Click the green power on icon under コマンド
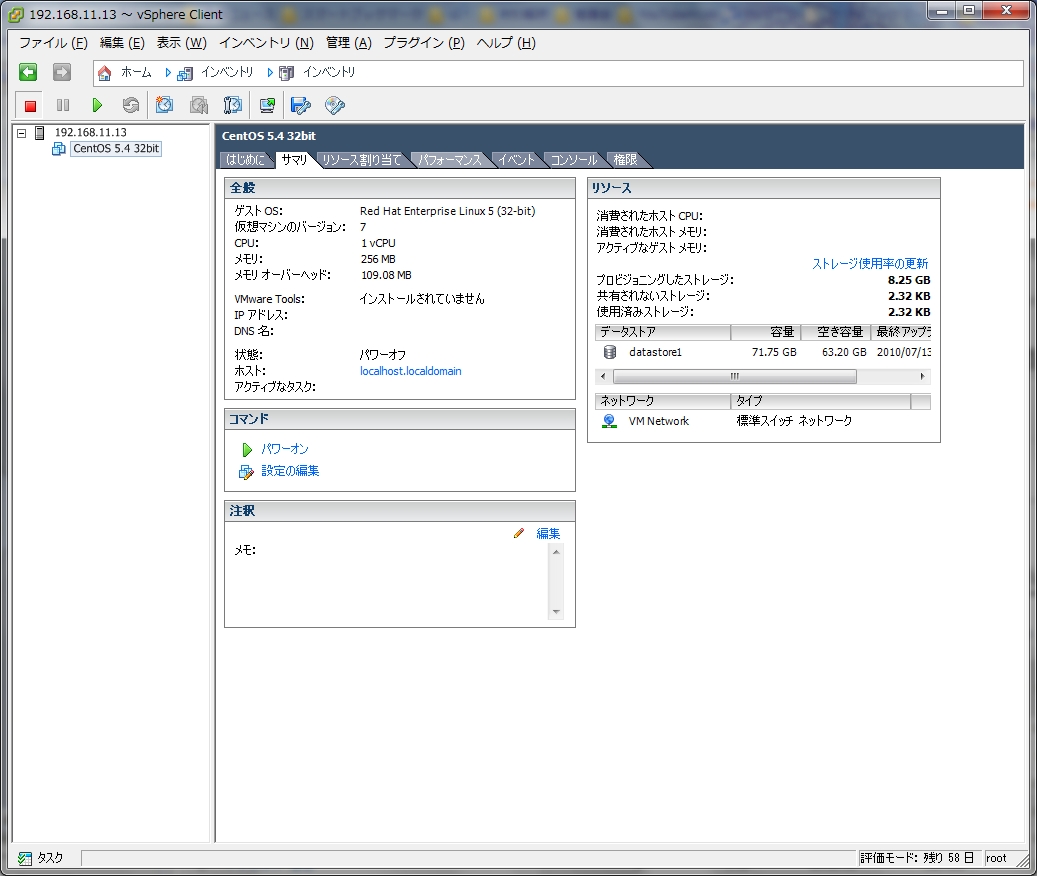This screenshot has height=876, width=1037. [247, 450]
